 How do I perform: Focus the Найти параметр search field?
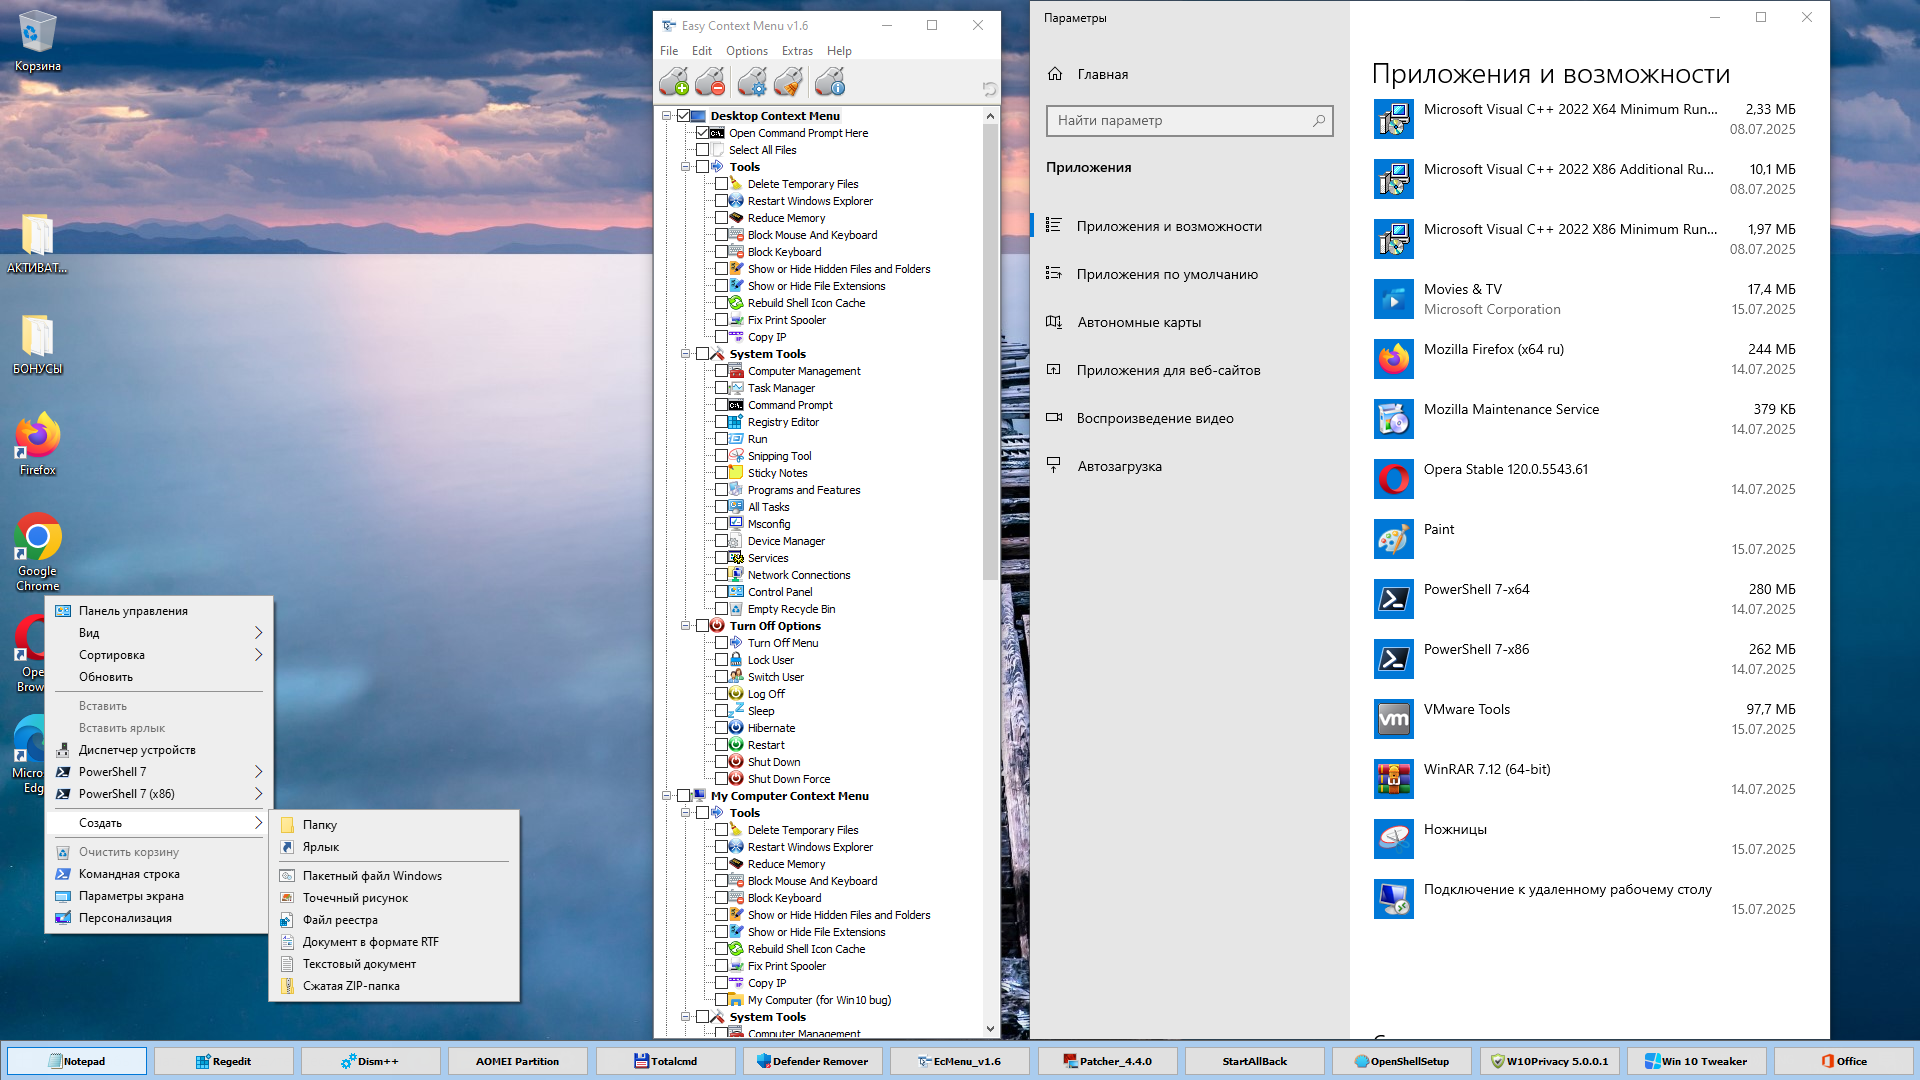pyautogui.click(x=1189, y=121)
